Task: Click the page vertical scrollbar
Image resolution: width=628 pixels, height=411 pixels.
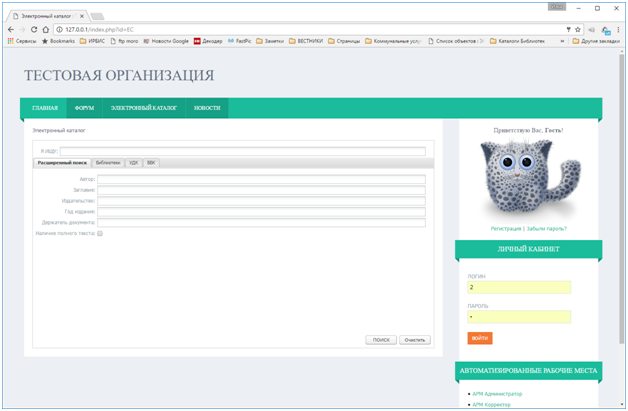Action: (x=621, y=200)
